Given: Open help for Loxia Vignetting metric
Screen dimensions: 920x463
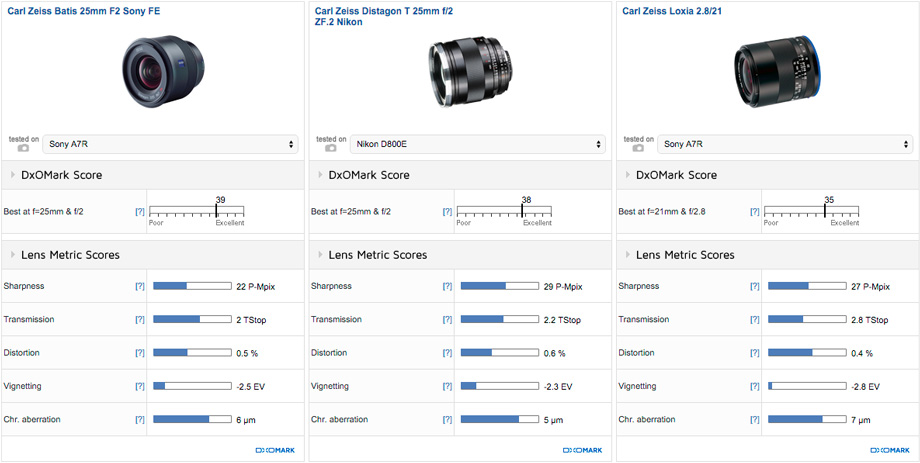Looking at the screenshot, I should pyautogui.click(x=755, y=387).
